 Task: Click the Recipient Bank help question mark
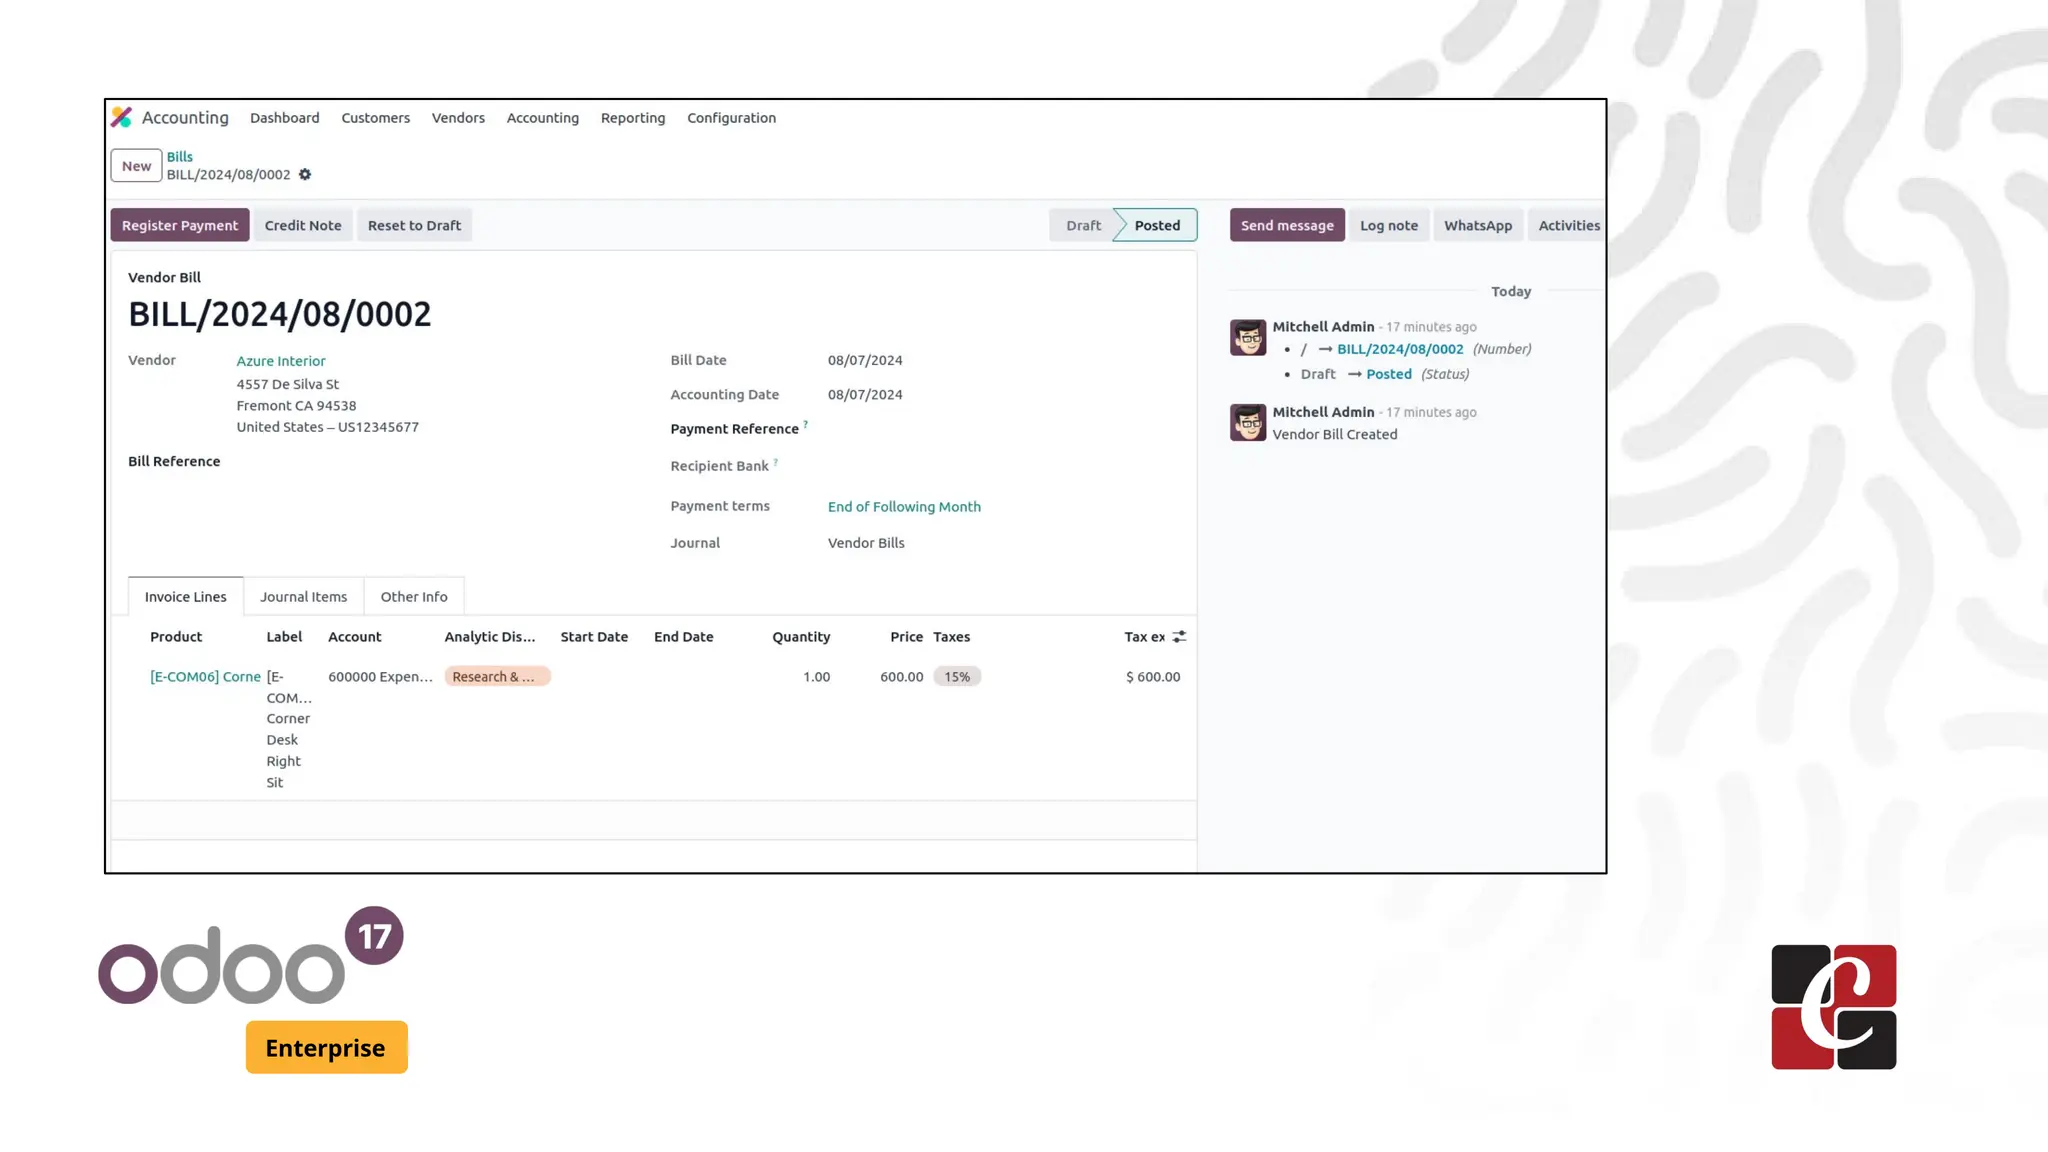click(x=776, y=462)
